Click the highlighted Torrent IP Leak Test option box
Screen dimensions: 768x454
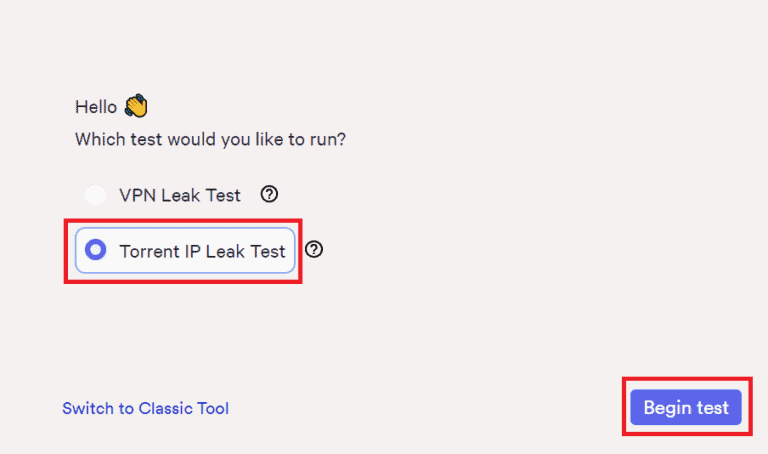click(186, 251)
